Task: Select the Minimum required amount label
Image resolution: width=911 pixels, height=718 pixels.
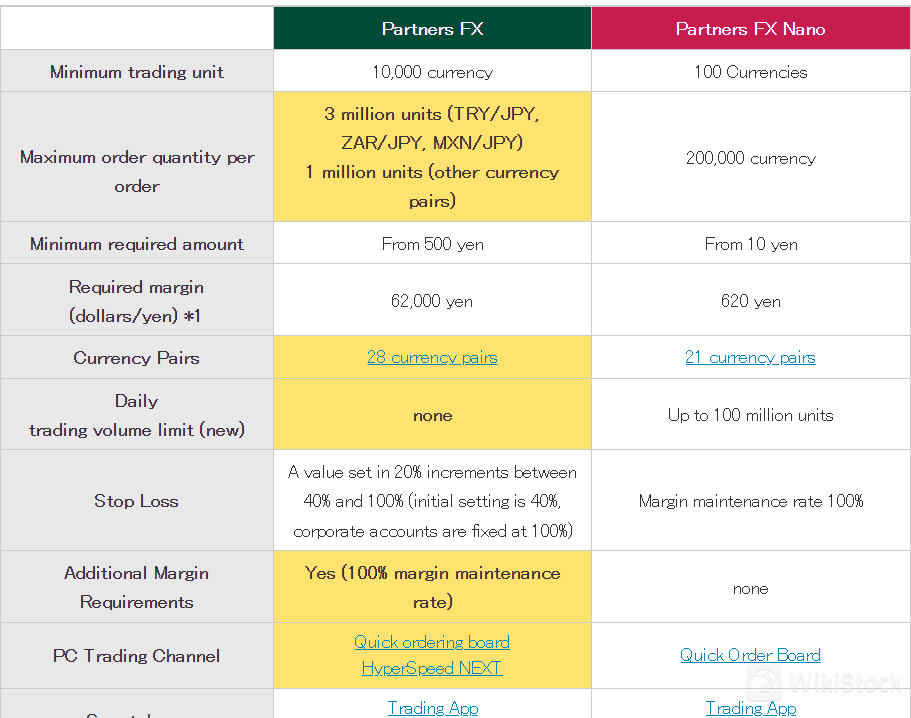Action: pyautogui.click(x=137, y=243)
